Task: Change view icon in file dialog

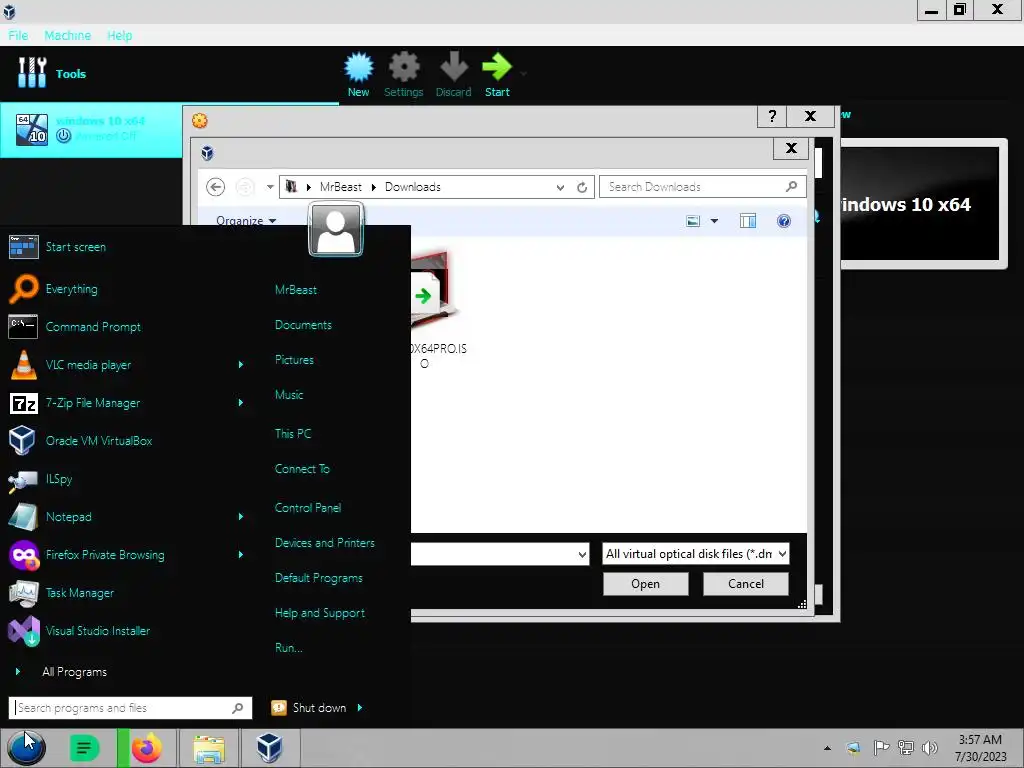Action: coord(693,221)
